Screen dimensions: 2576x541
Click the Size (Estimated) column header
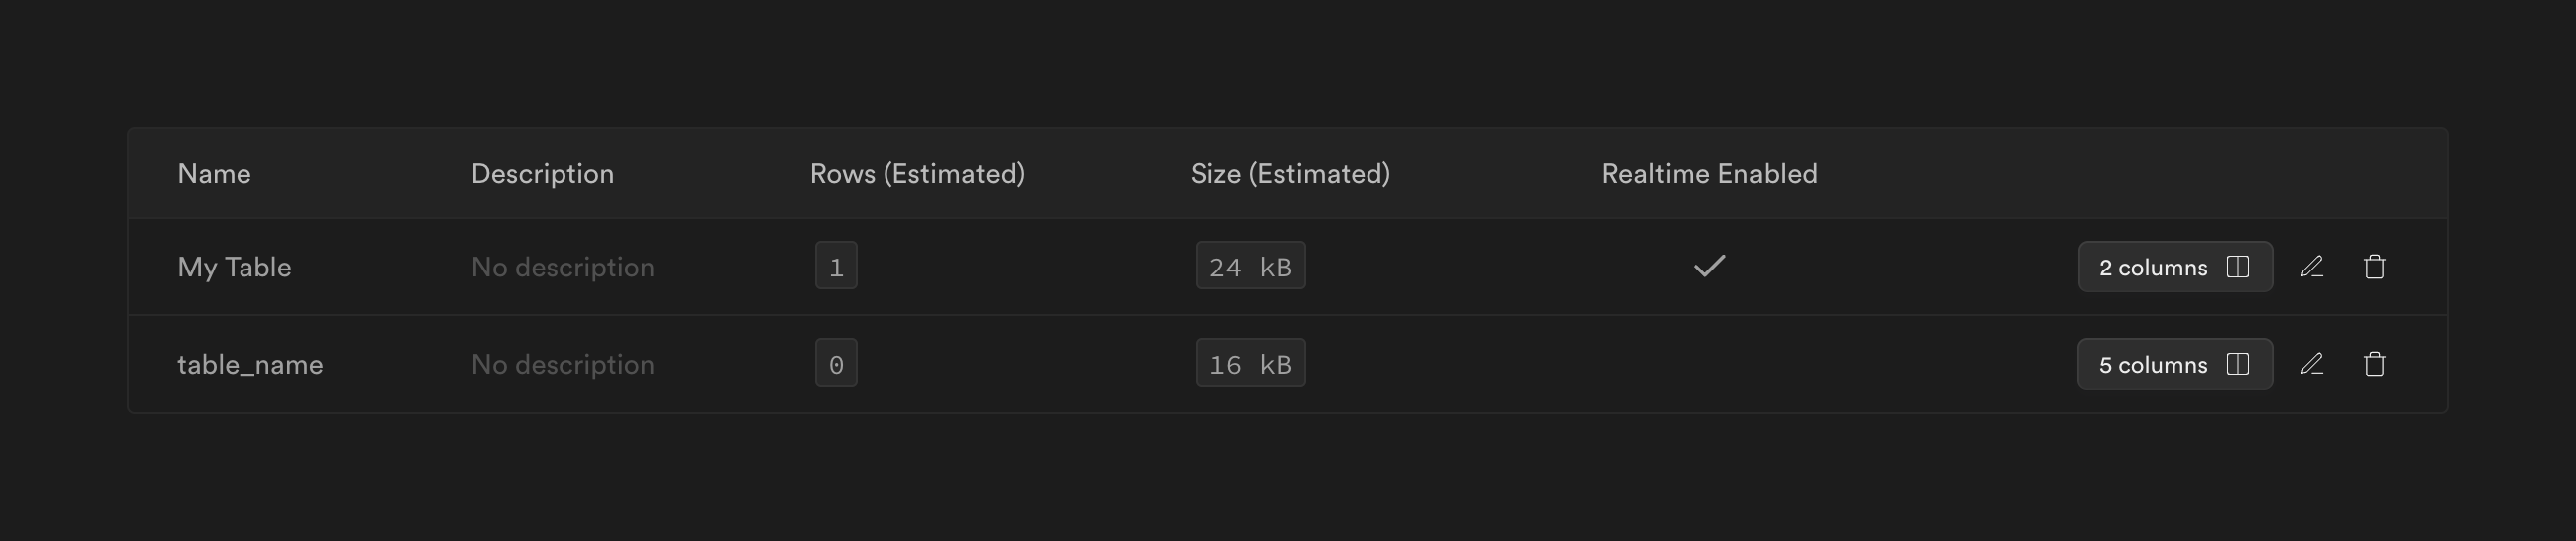1290,174
